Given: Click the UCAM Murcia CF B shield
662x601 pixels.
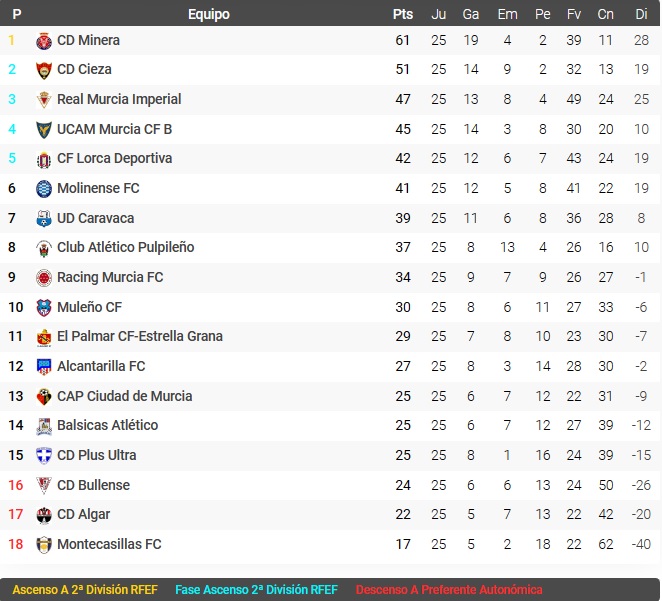Looking at the screenshot, I should (44, 130).
